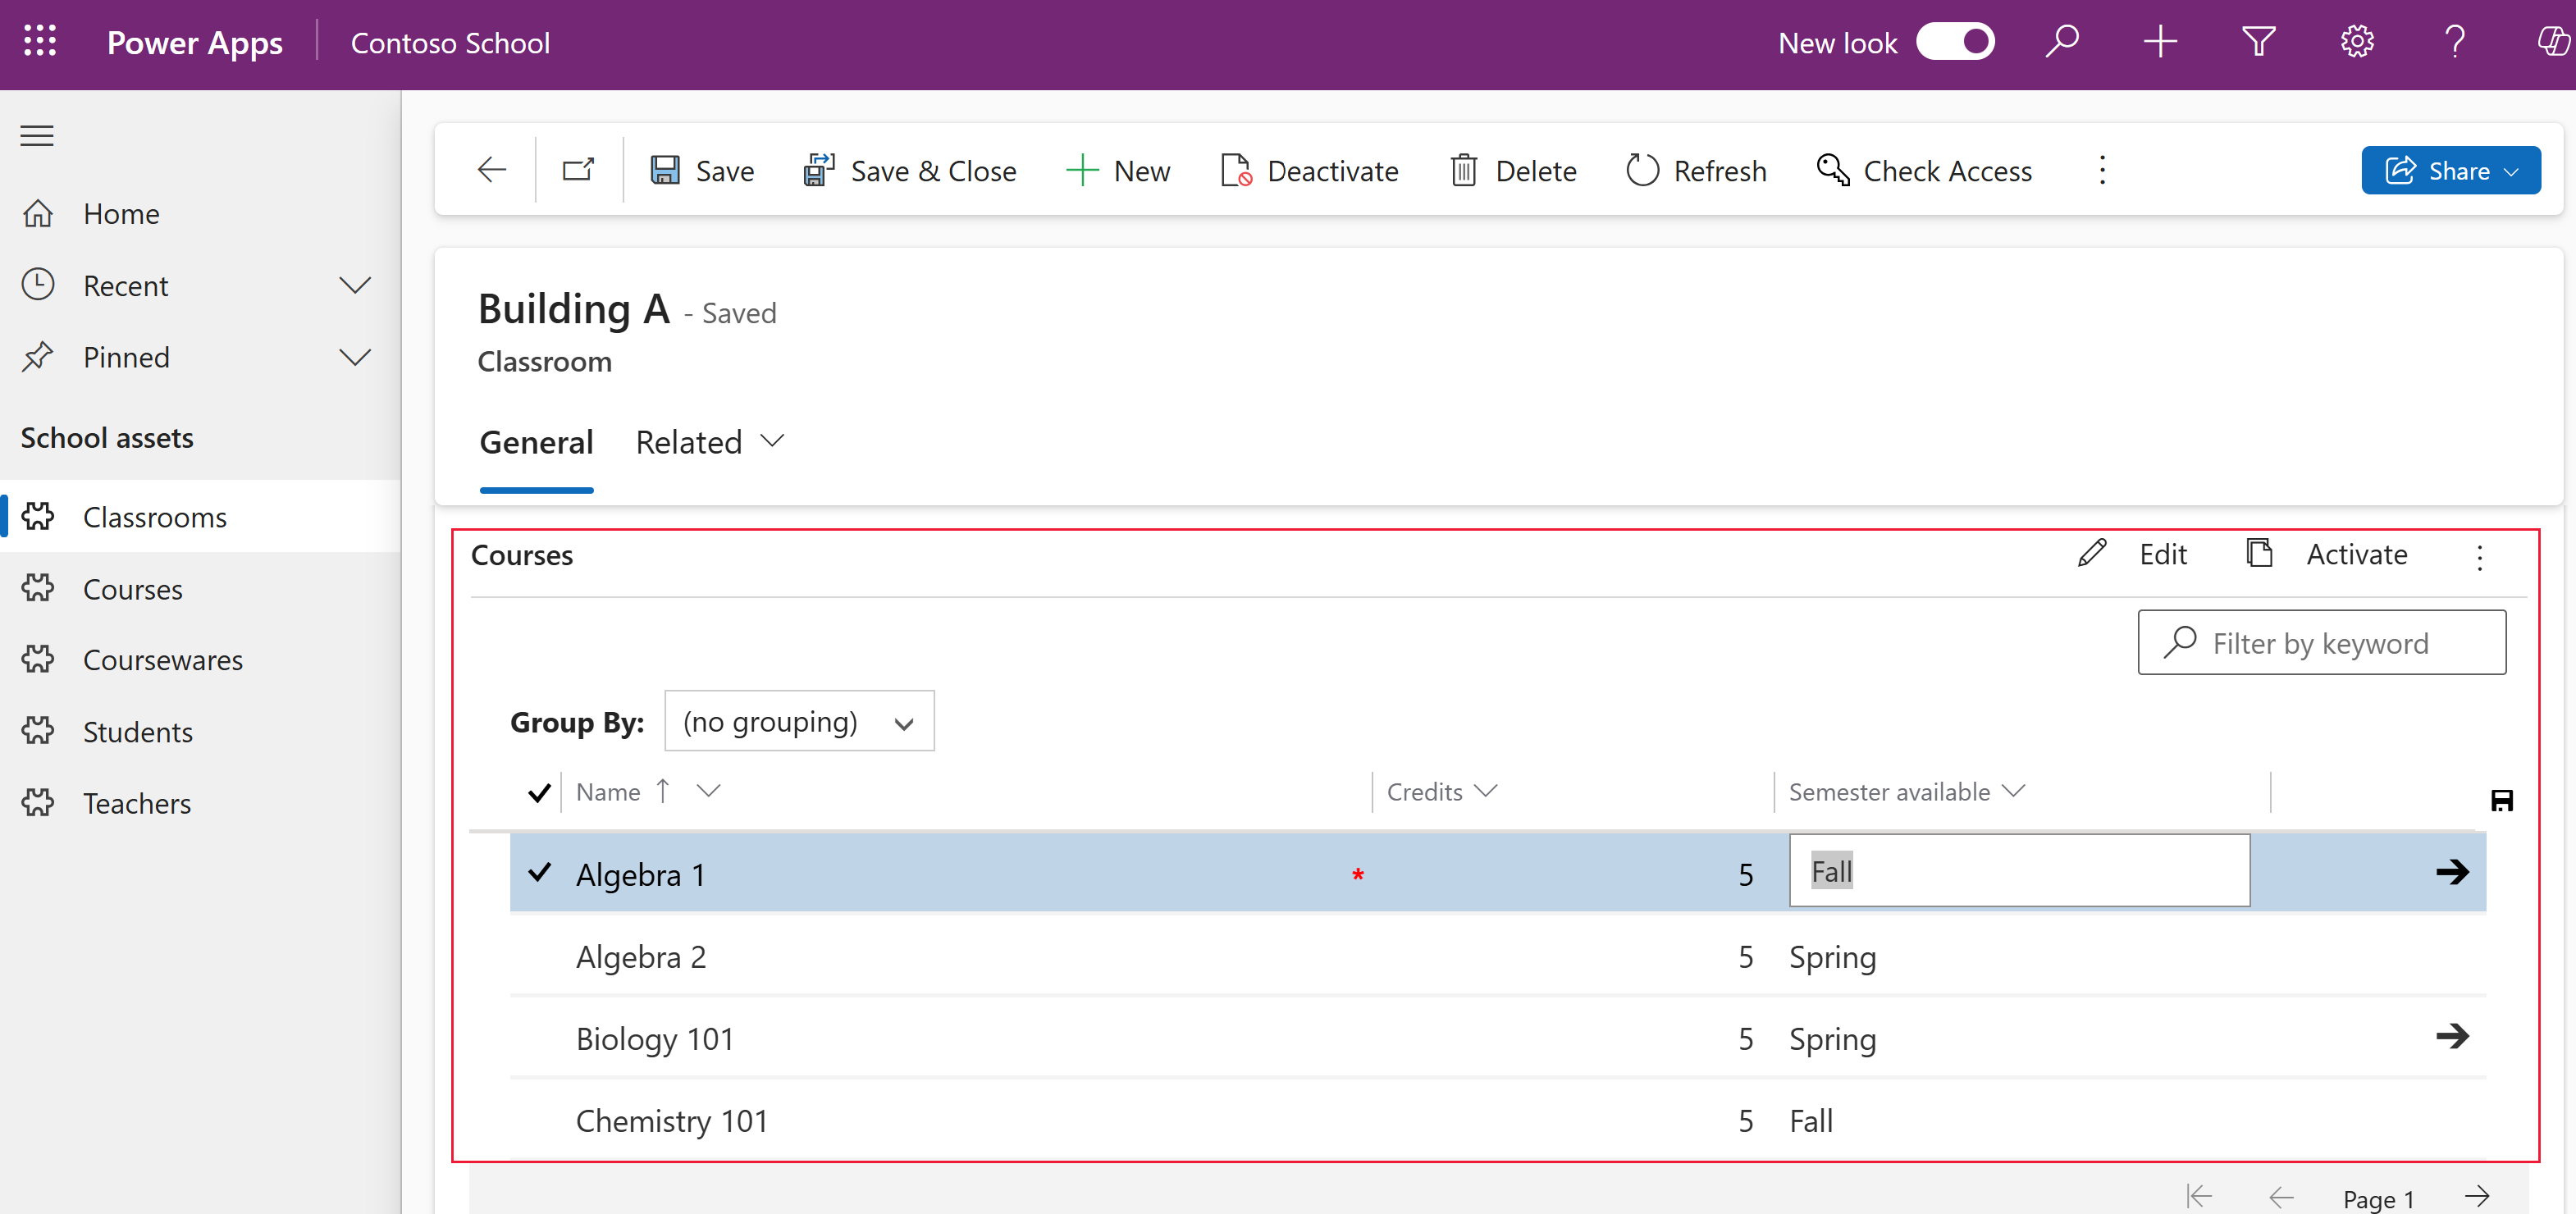Toggle the New look switch
This screenshot has height=1214, width=2576.
click(1960, 43)
